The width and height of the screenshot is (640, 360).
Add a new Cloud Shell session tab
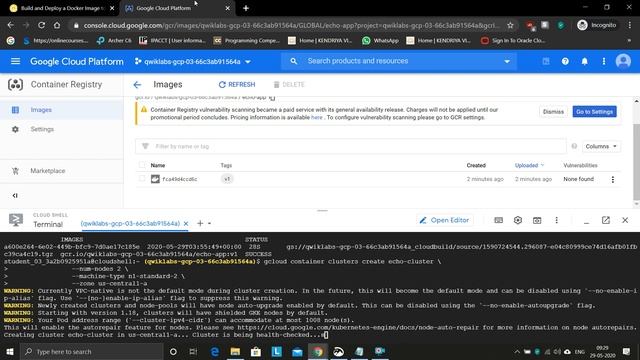(x=200, y=223)
